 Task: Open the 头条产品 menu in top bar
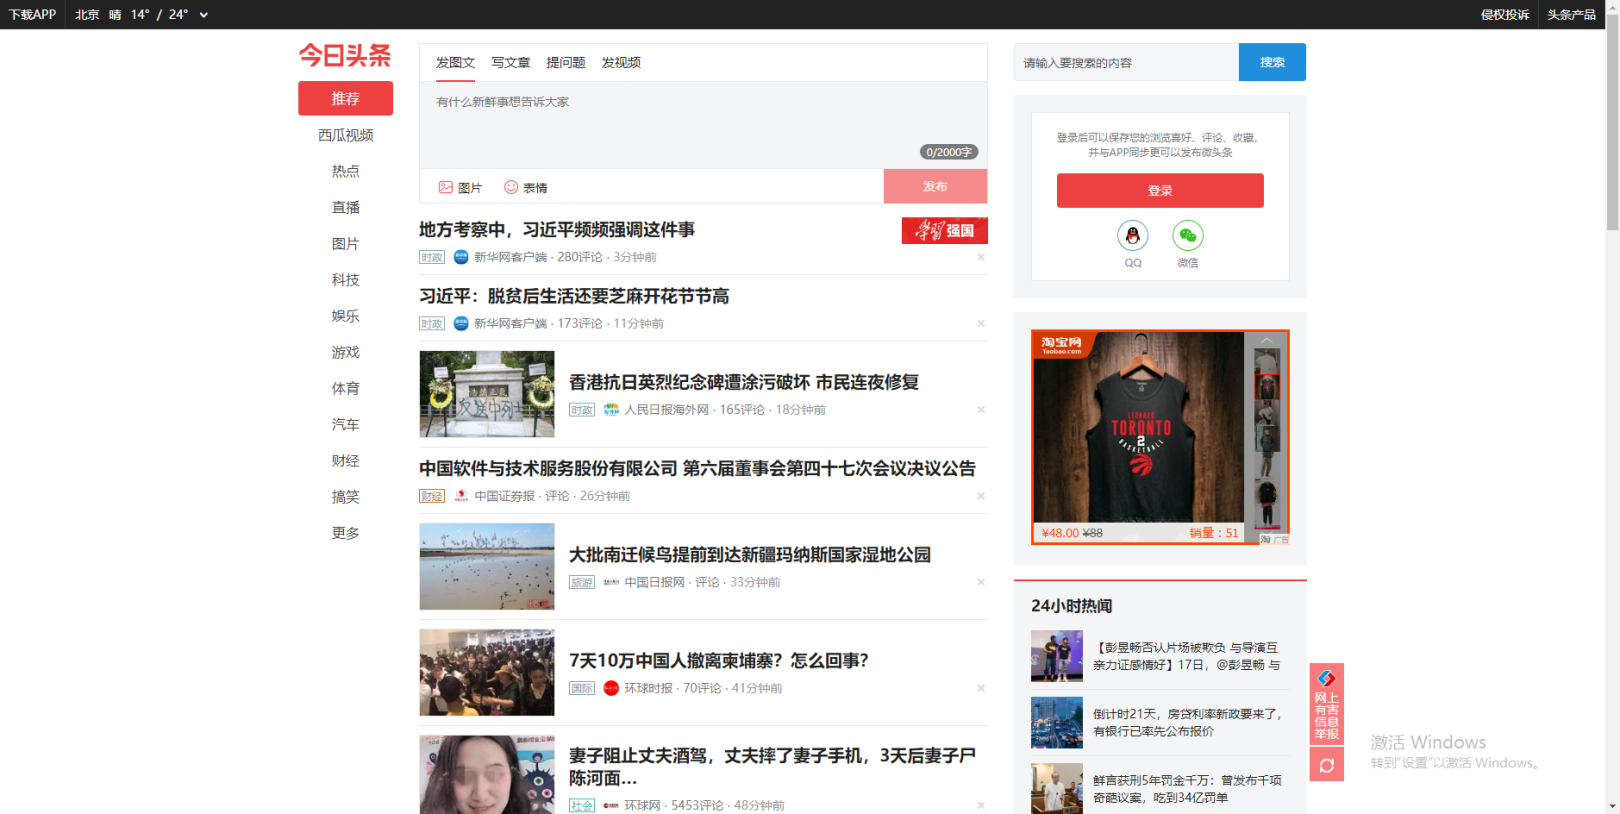(1571, 15)
